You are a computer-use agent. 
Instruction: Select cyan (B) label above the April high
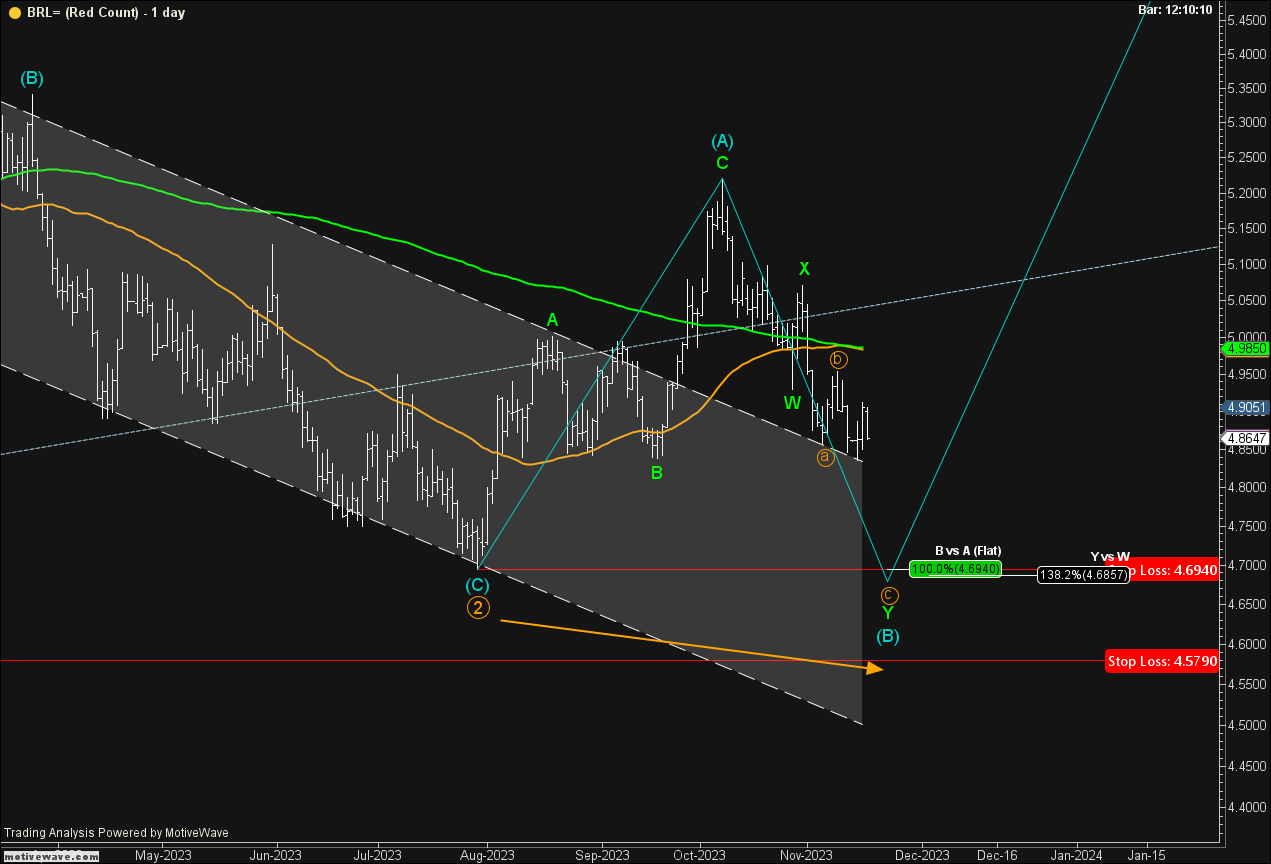[x=31, y=77]
